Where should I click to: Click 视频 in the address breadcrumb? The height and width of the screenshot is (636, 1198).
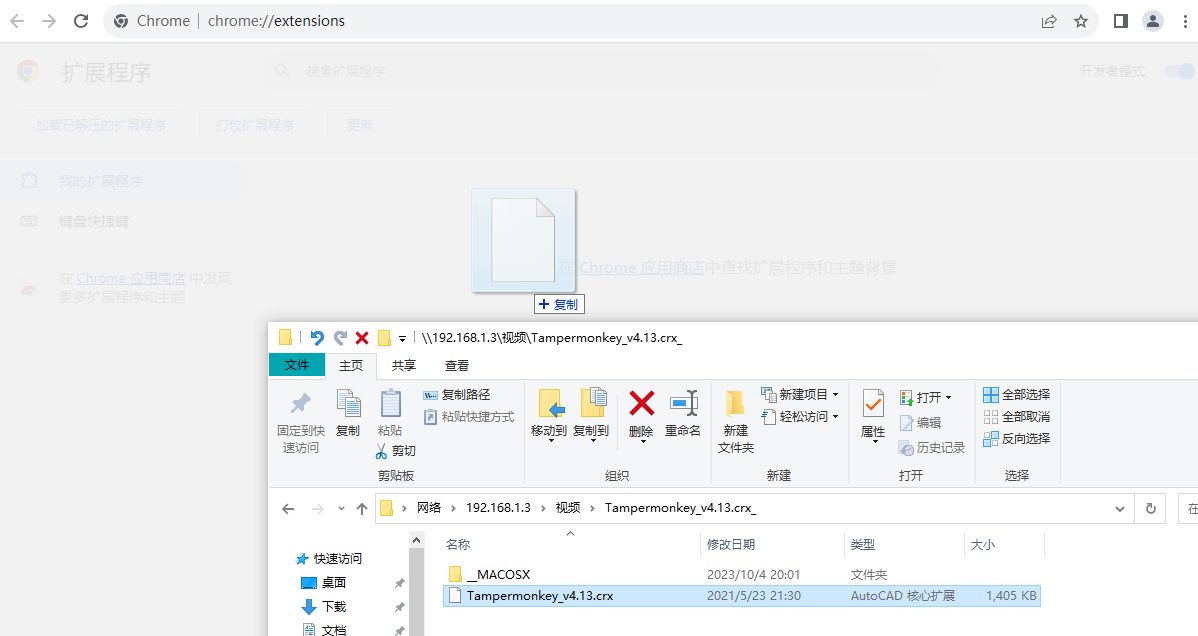tap(568, 508)
